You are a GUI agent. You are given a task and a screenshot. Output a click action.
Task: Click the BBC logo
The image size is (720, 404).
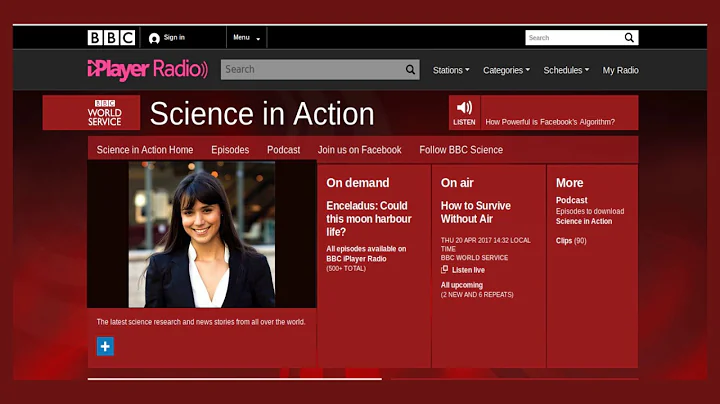coord(111,38)
